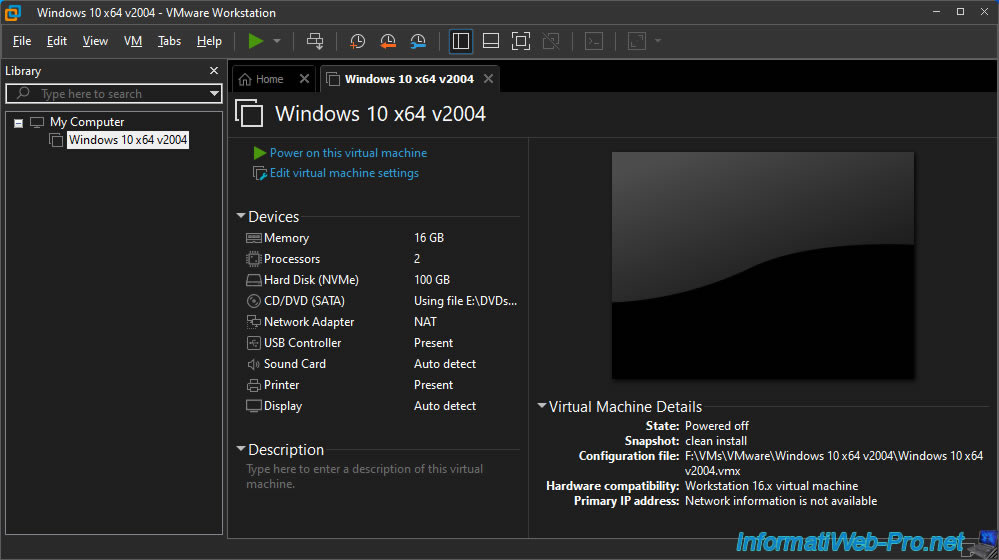Click the Powered off state text
Image resolution: width=999 pixels, height=560 pixels.
(x=716, y=426)
